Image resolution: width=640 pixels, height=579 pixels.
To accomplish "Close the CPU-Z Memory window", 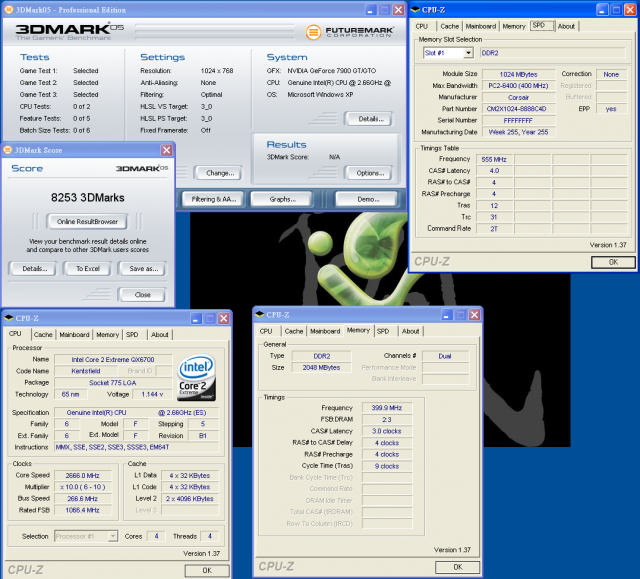I will point(474,315).
